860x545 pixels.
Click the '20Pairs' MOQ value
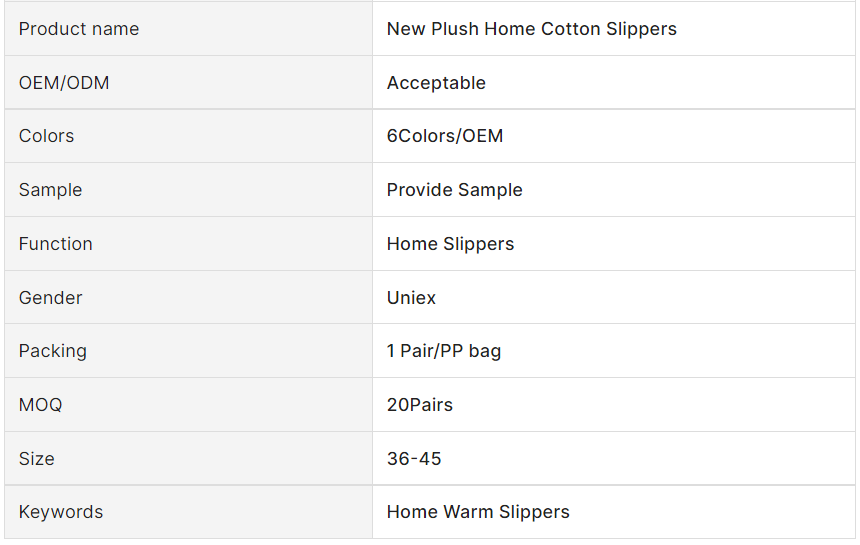[420, 405]
